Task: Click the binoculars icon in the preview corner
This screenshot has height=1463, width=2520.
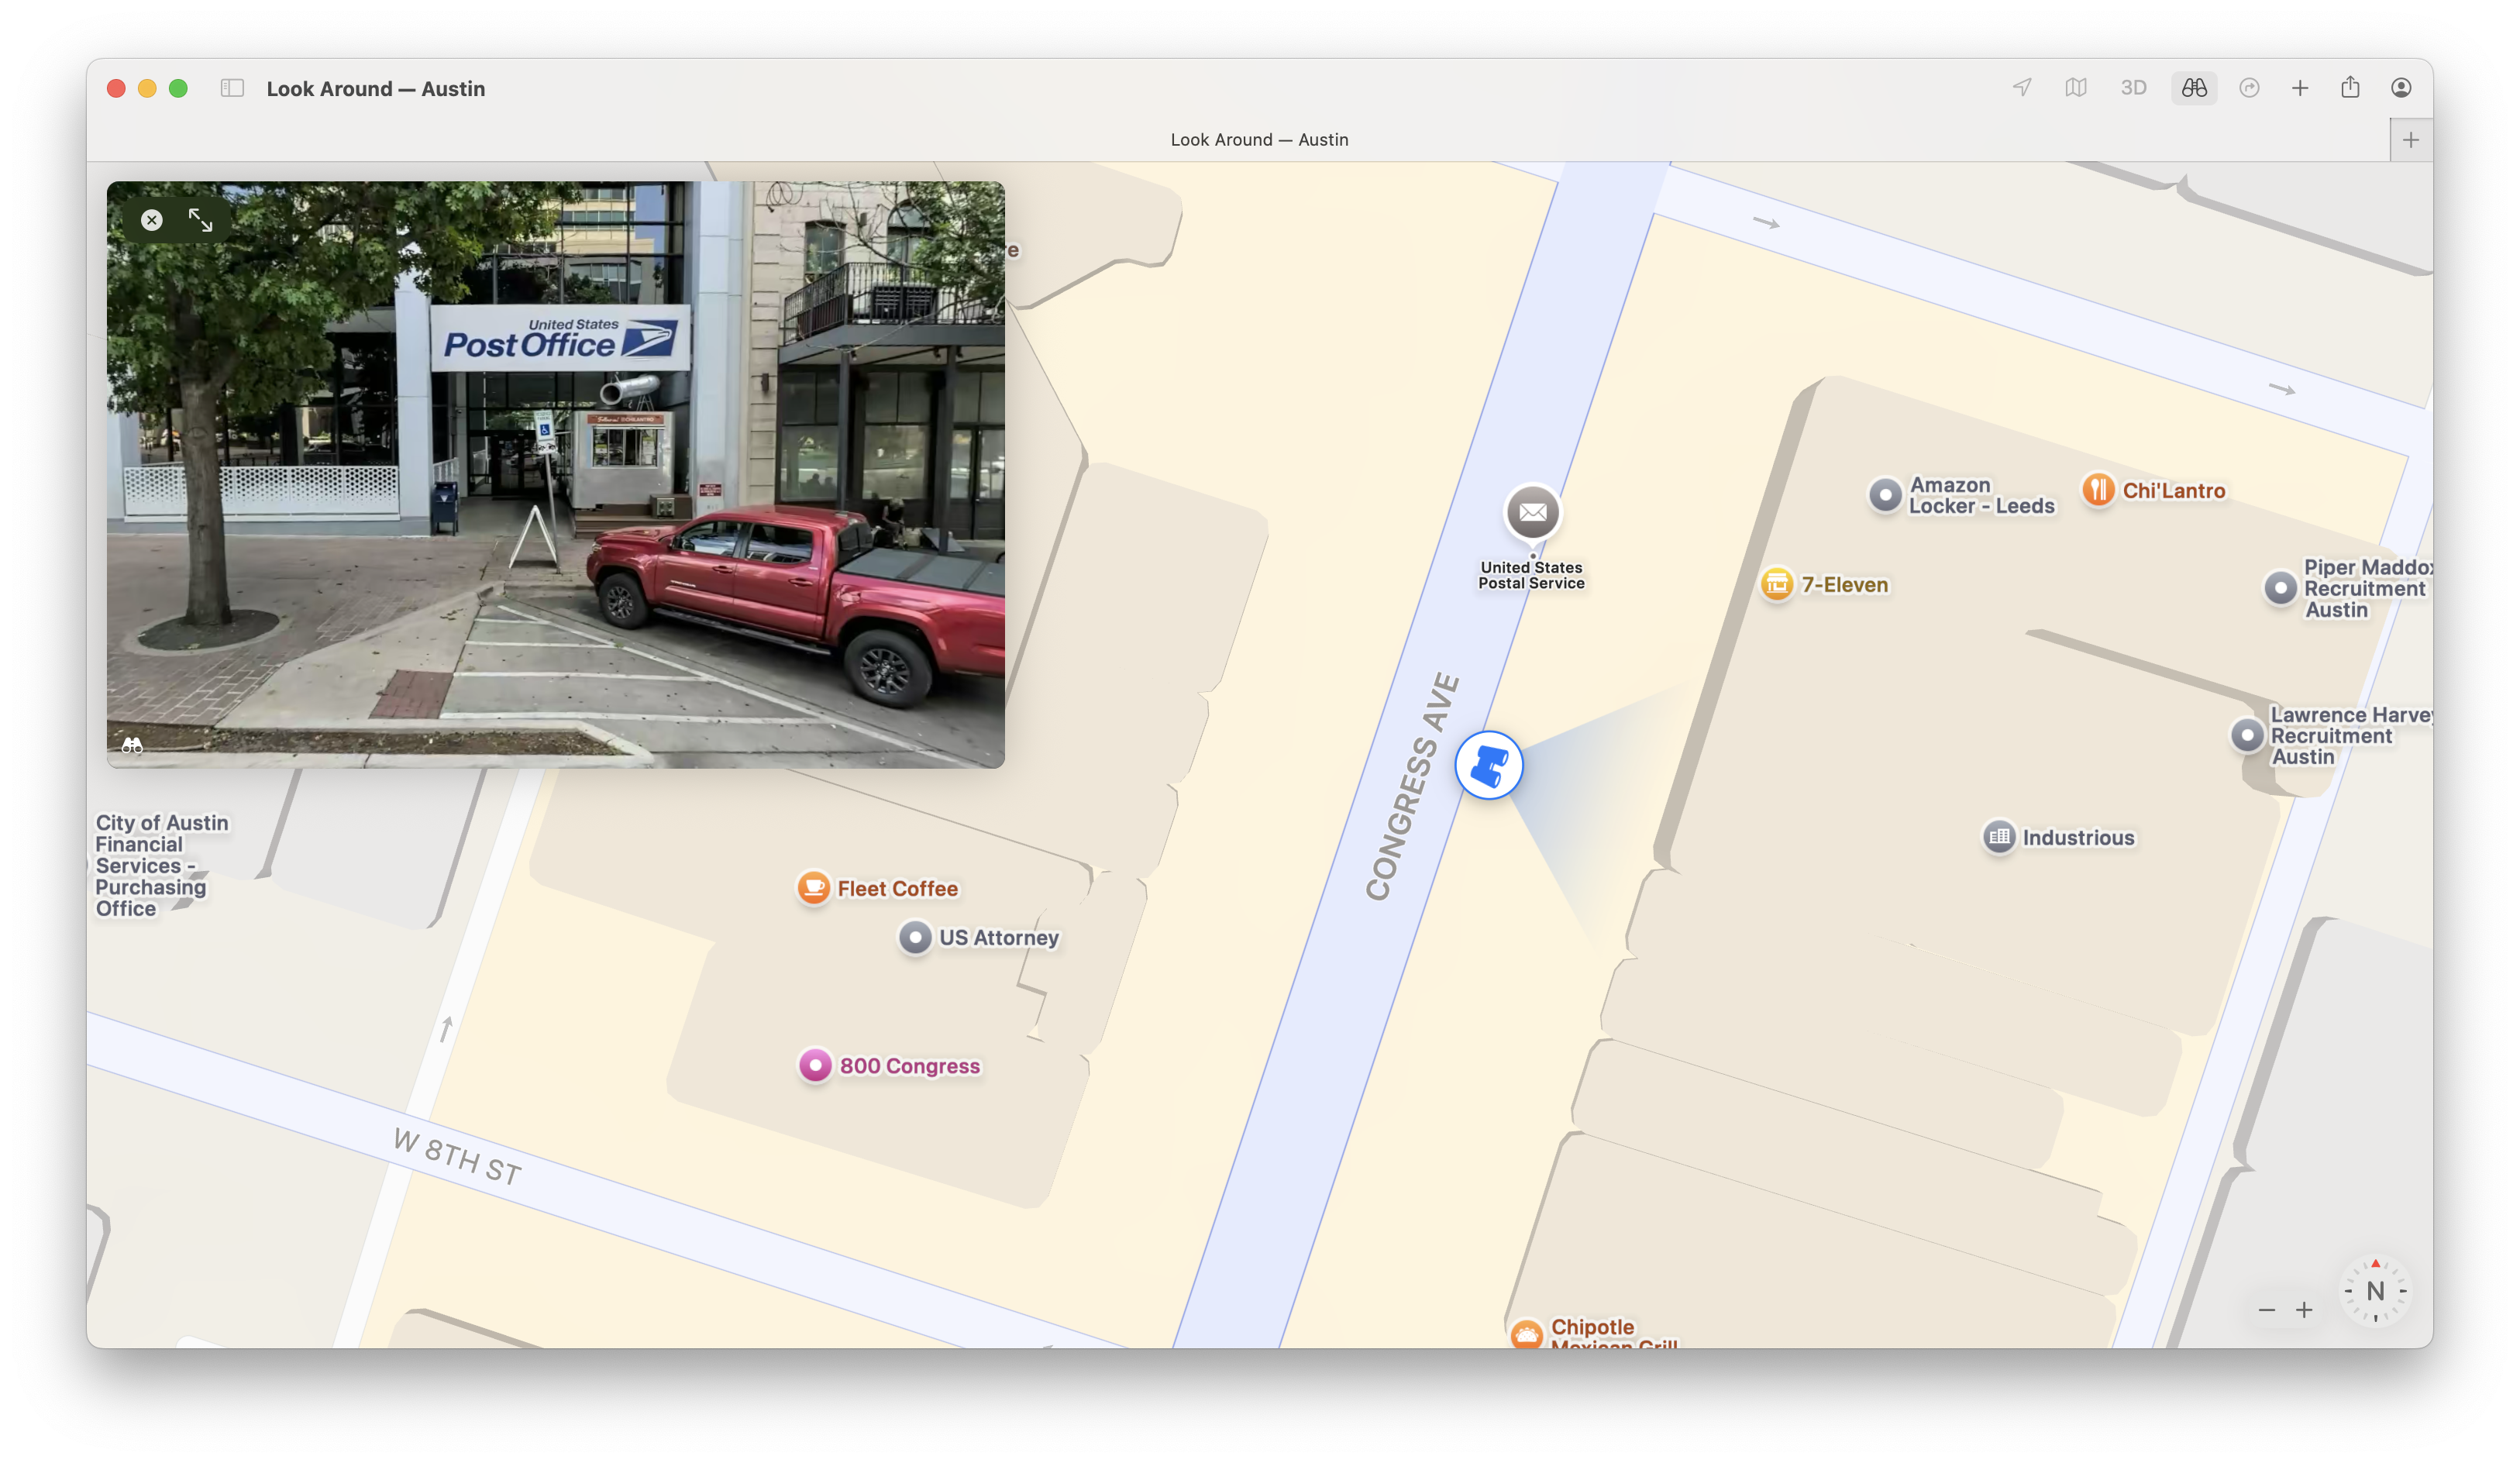Action: point(132,745)
